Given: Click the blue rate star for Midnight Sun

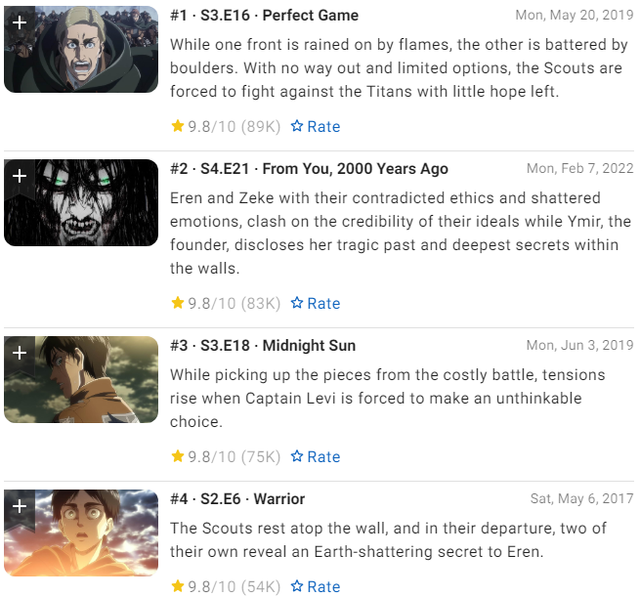Looking at the screenshot, I should [x=297, y=456].
